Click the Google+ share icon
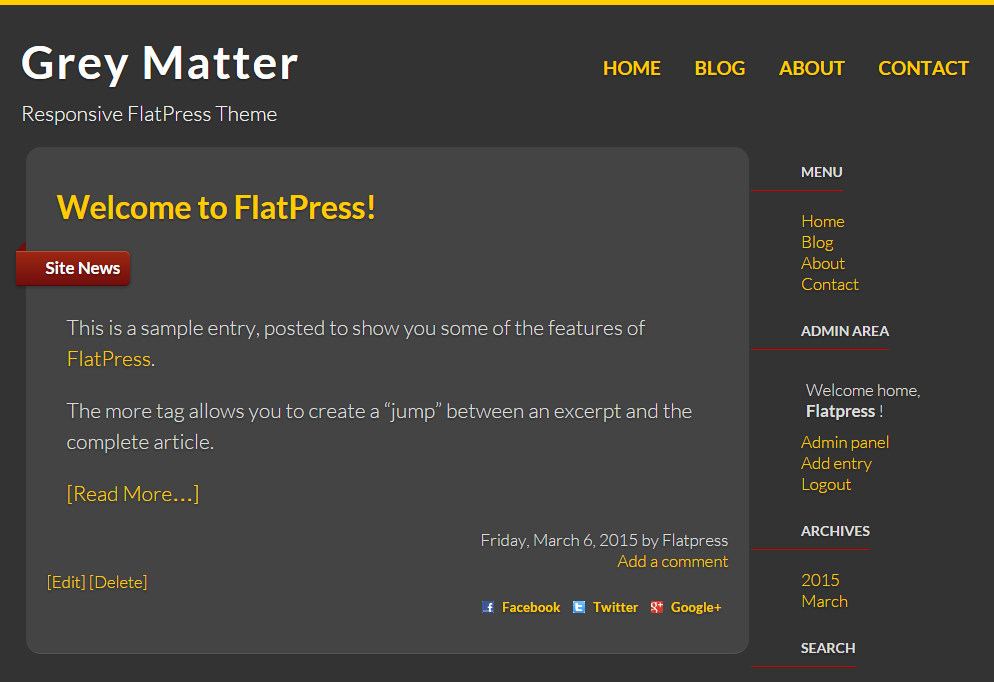Image resolution: width=994 pixels, height=682 pixels. coord(657,607)
